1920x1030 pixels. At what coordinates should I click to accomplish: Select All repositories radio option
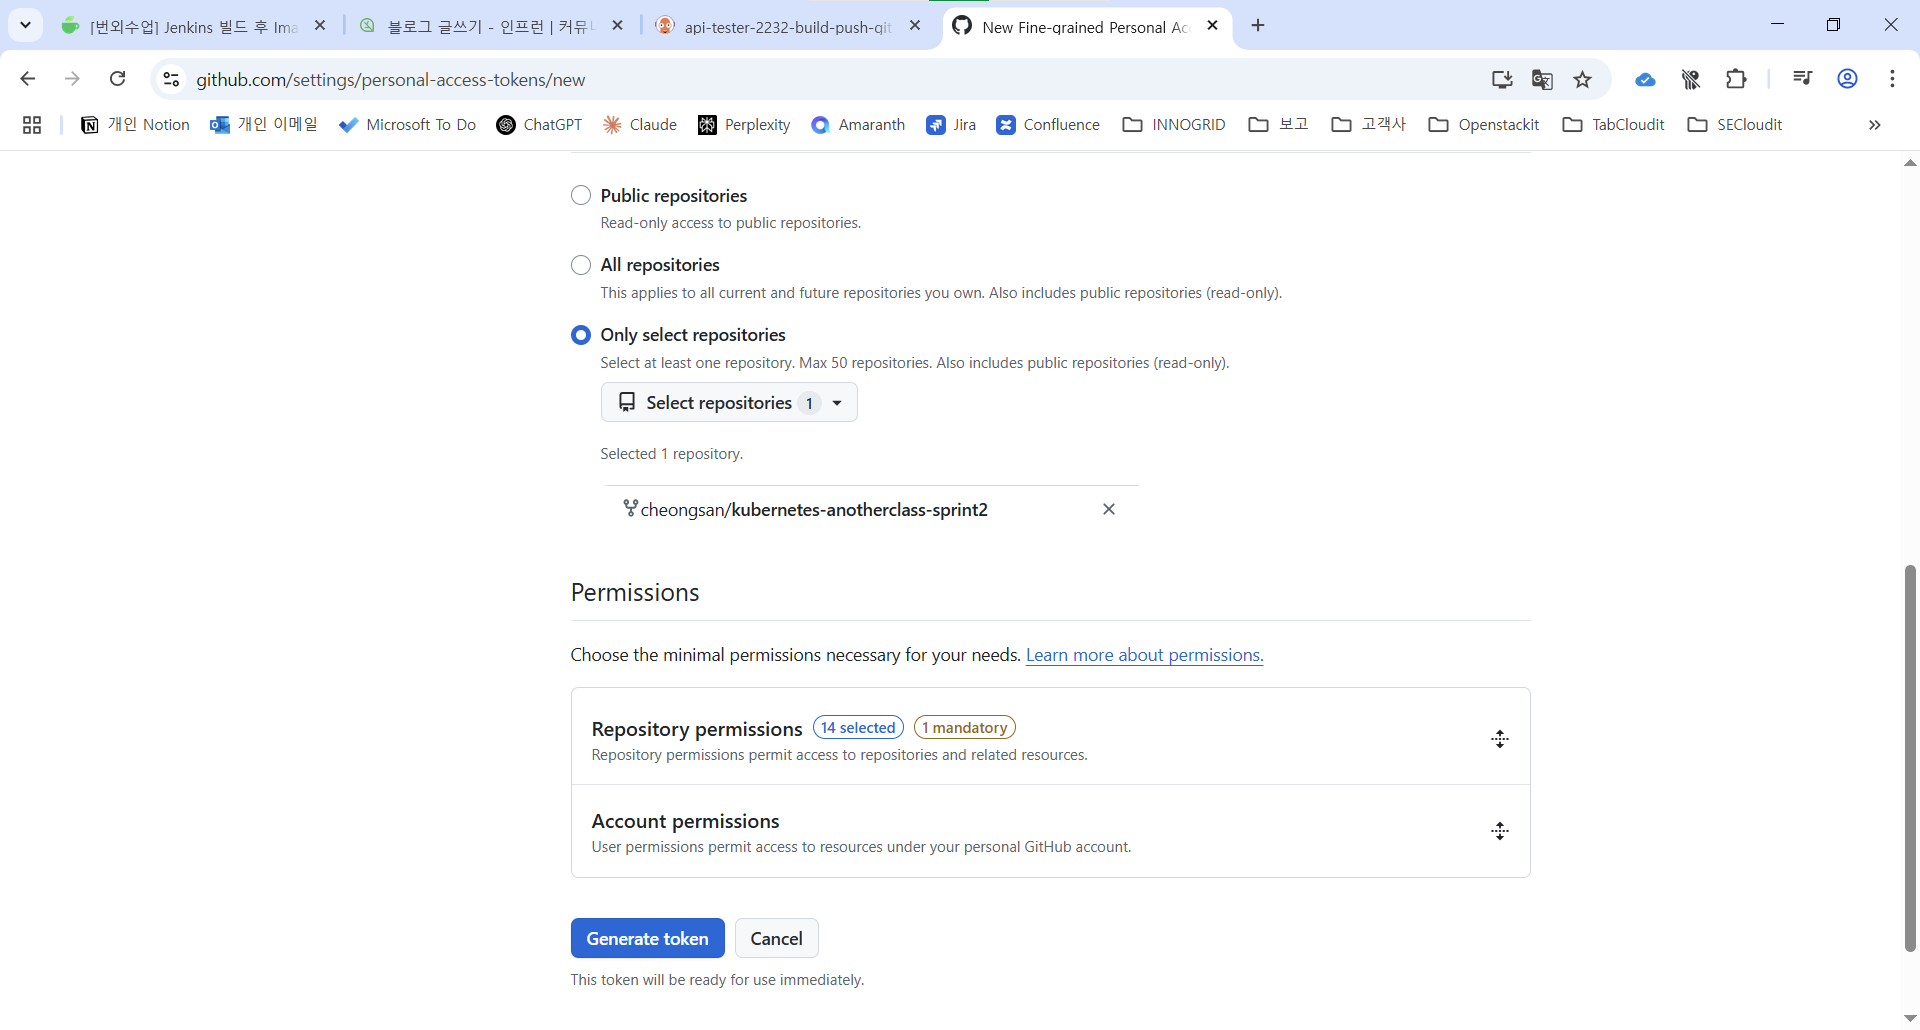(581, 265)
